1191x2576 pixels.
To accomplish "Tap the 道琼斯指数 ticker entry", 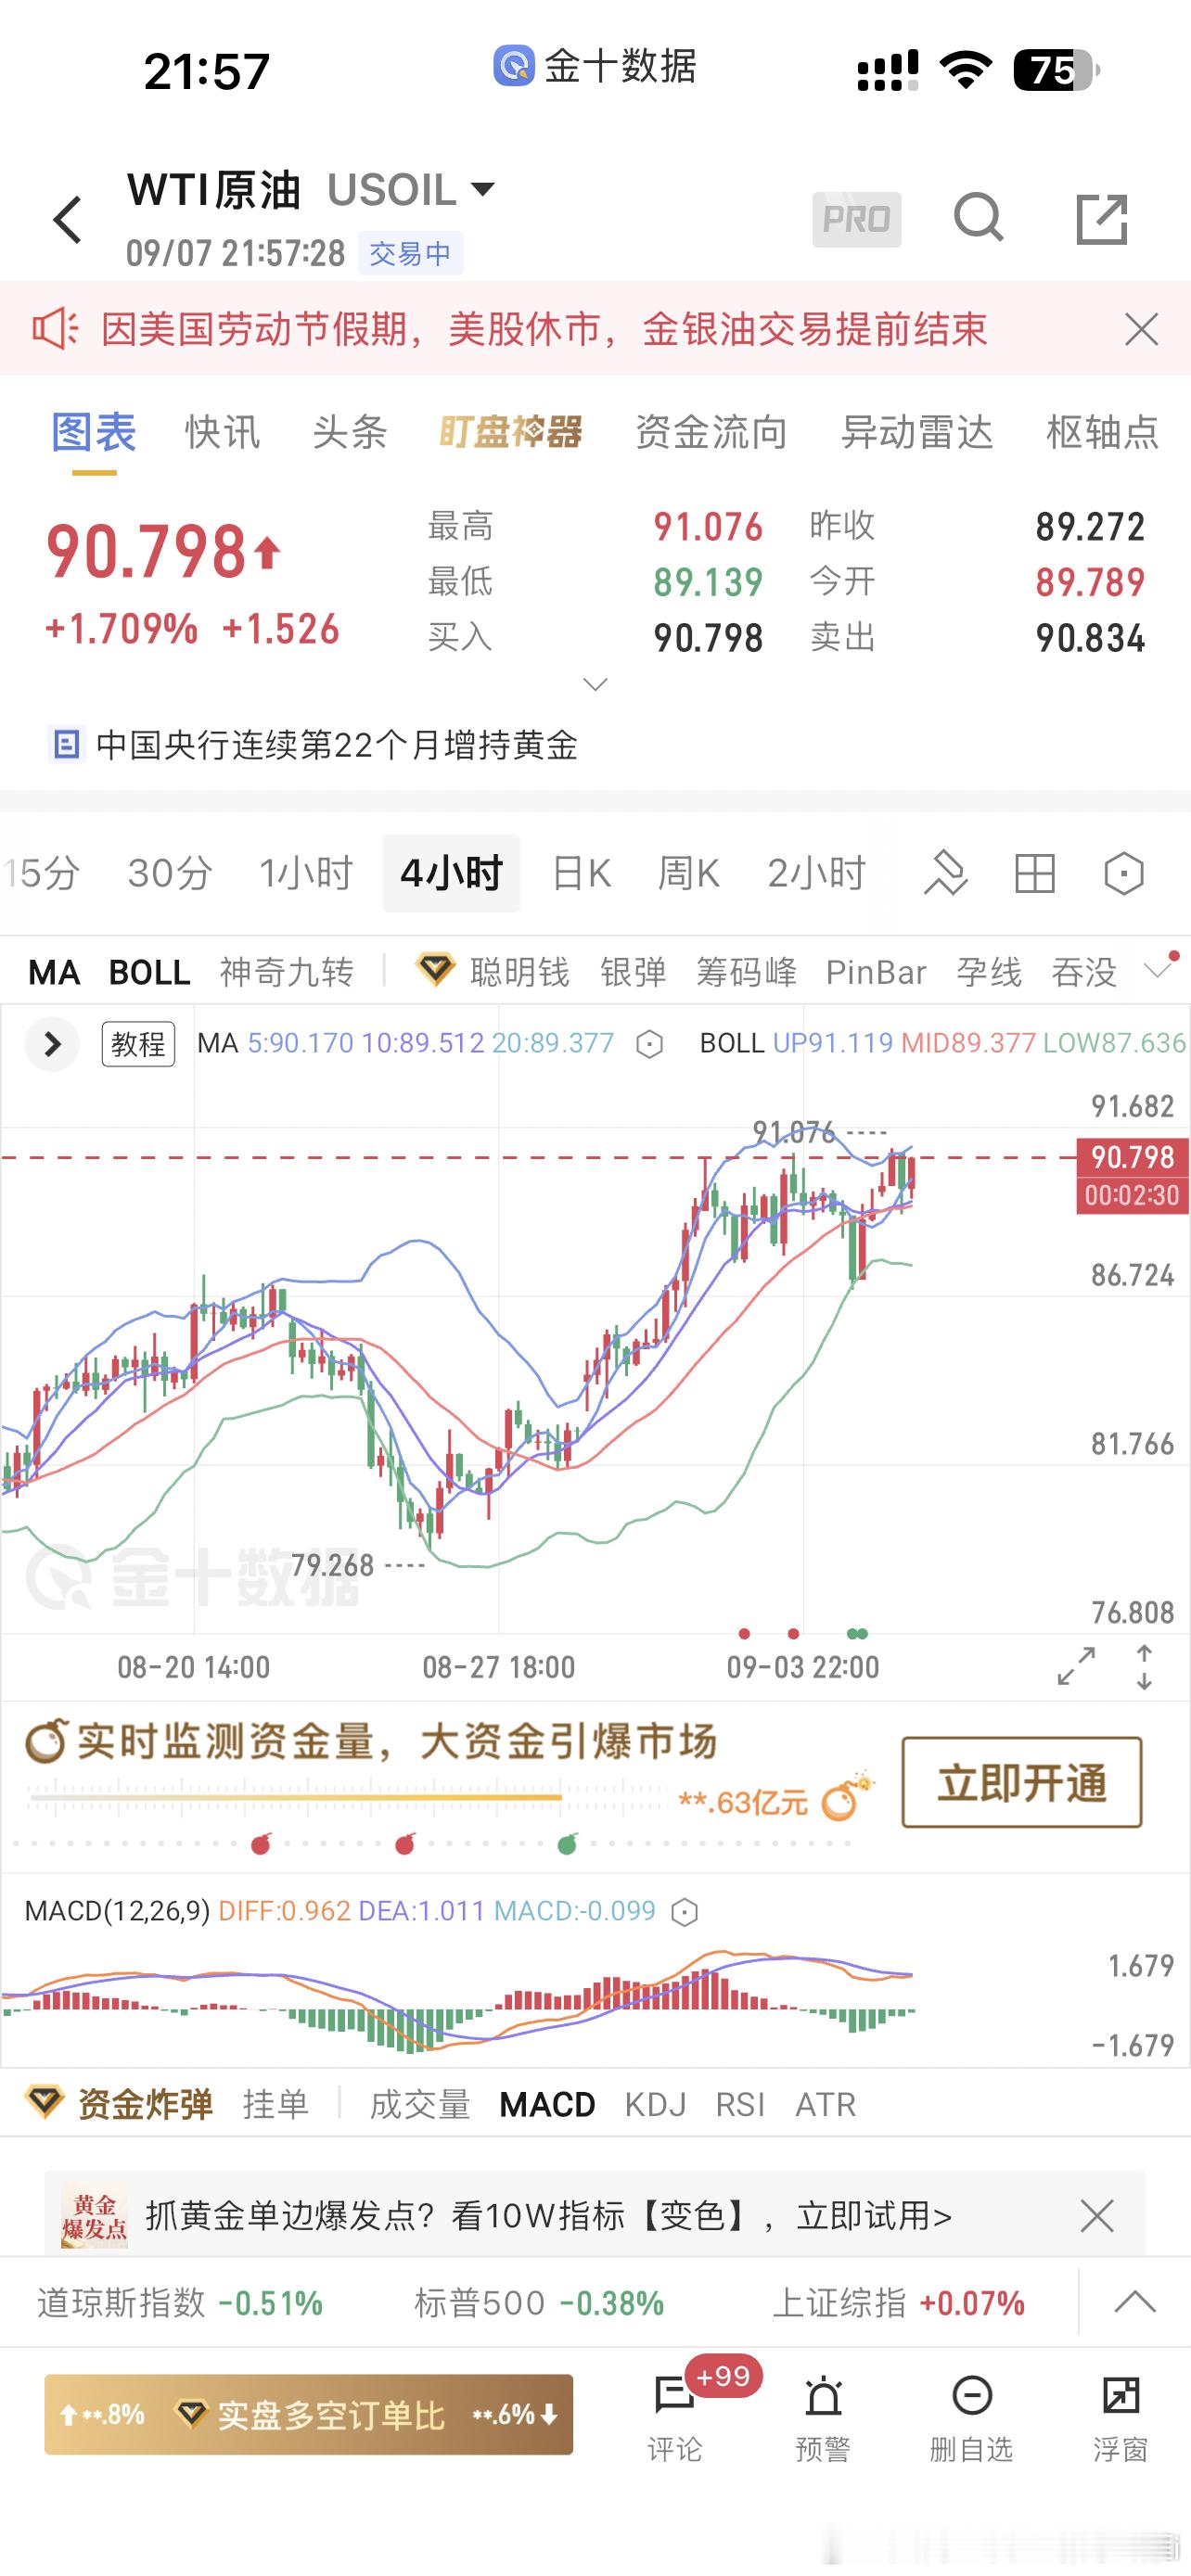I will [x=180, y=2303].
